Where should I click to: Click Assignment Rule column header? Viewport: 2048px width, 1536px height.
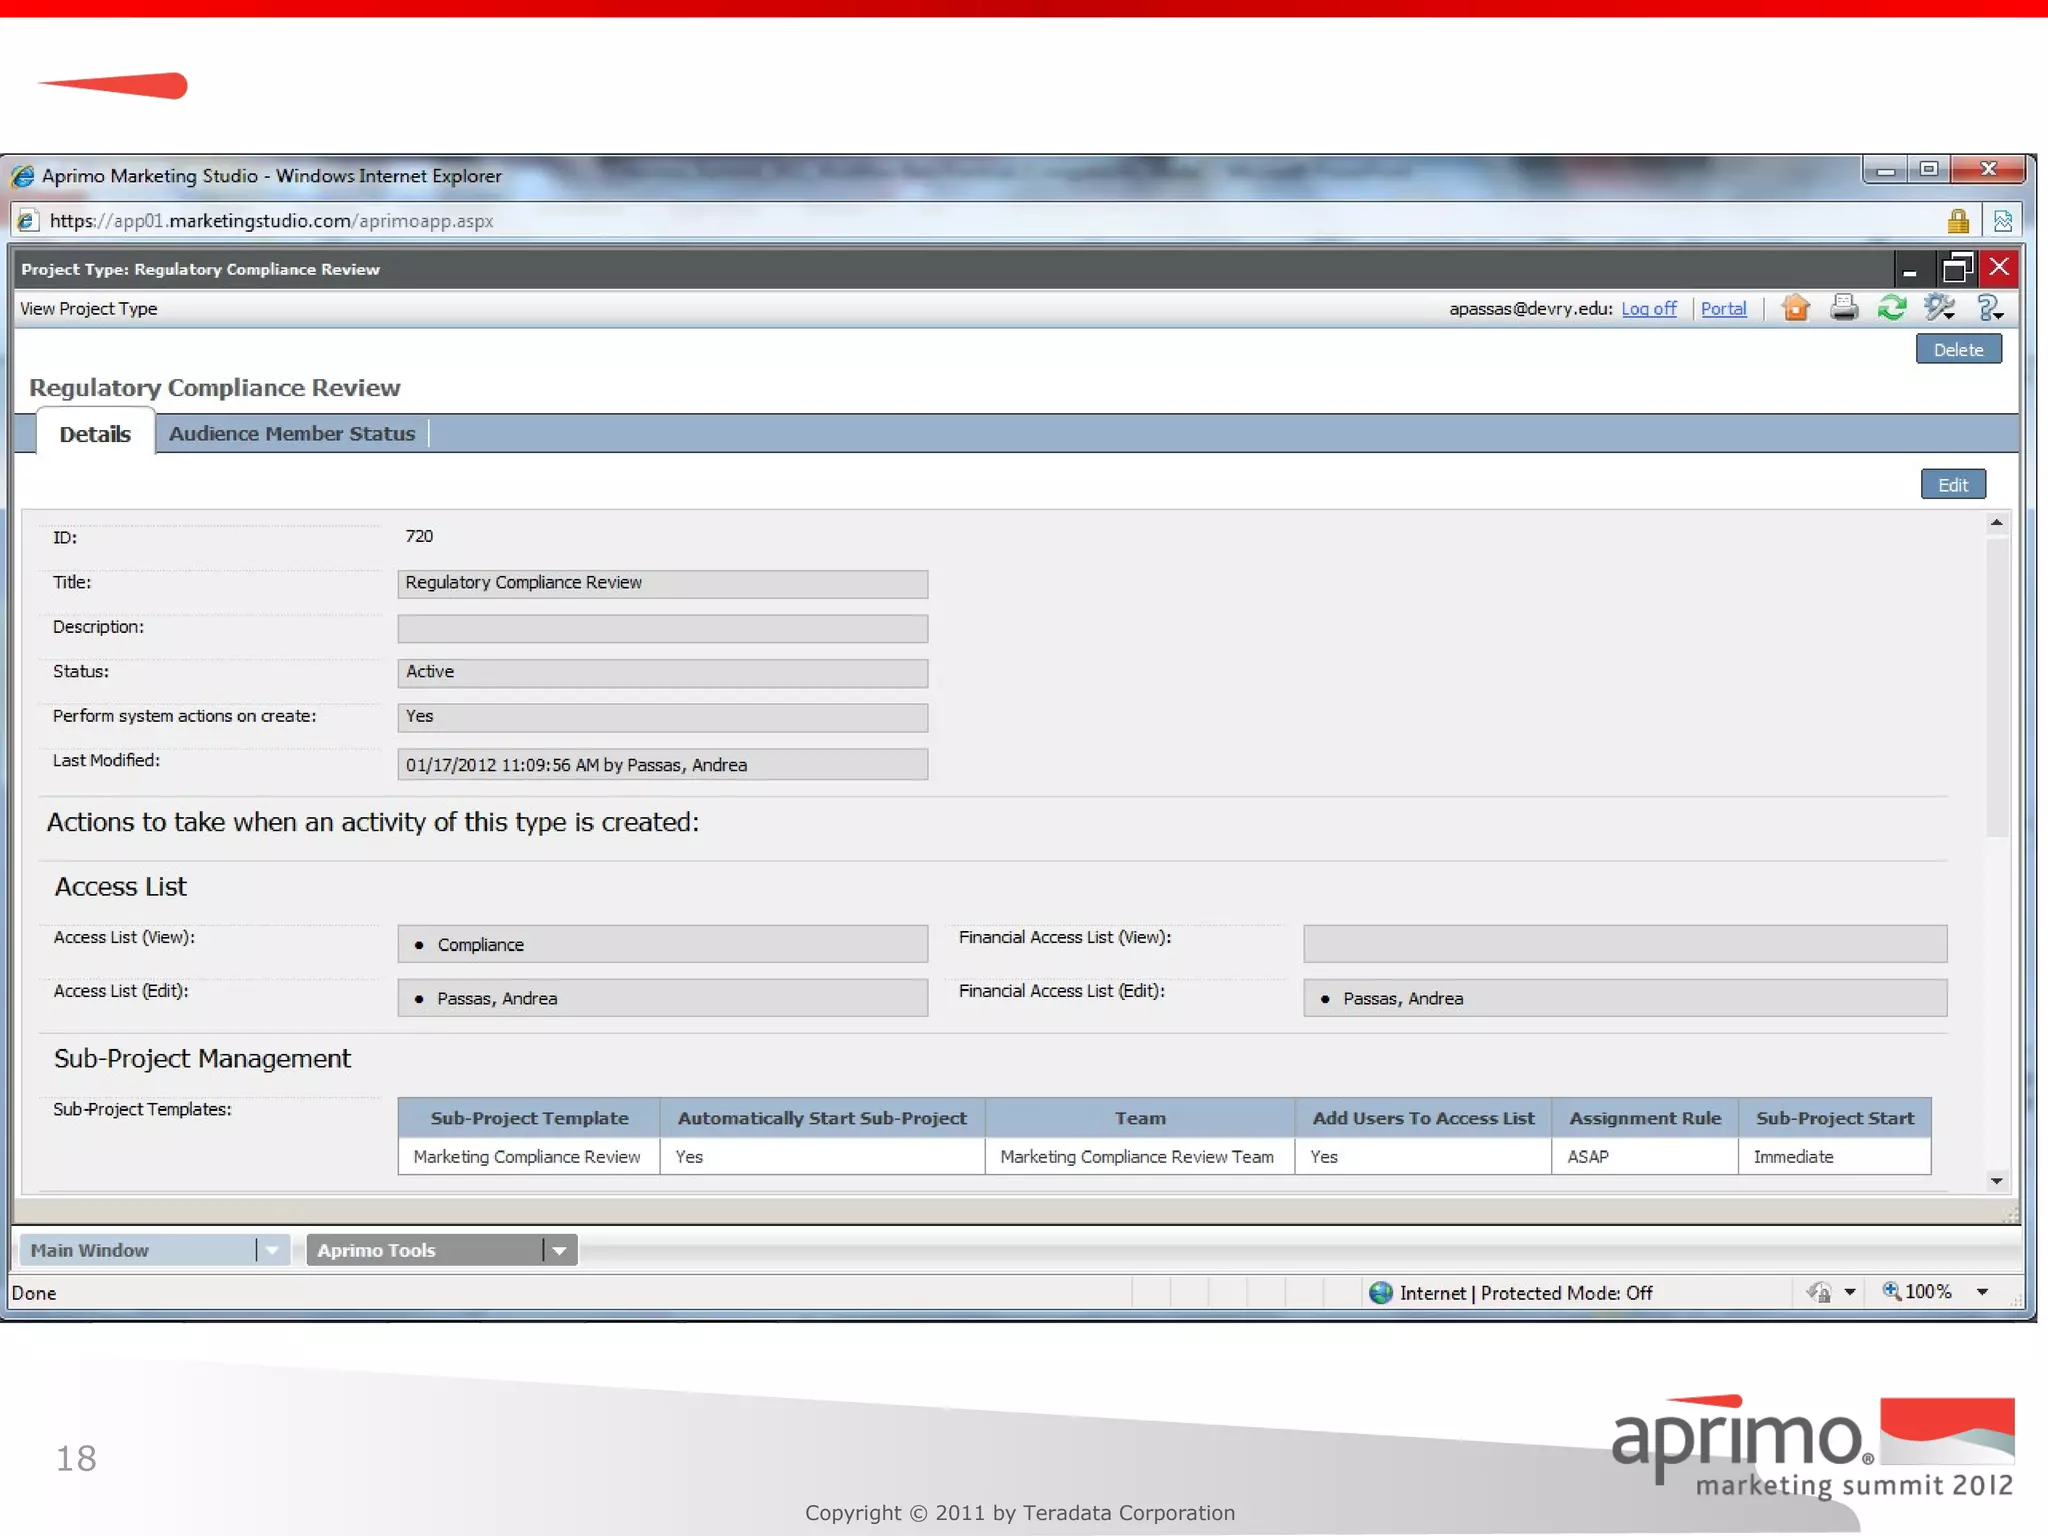click(x=1645, y=1118)
